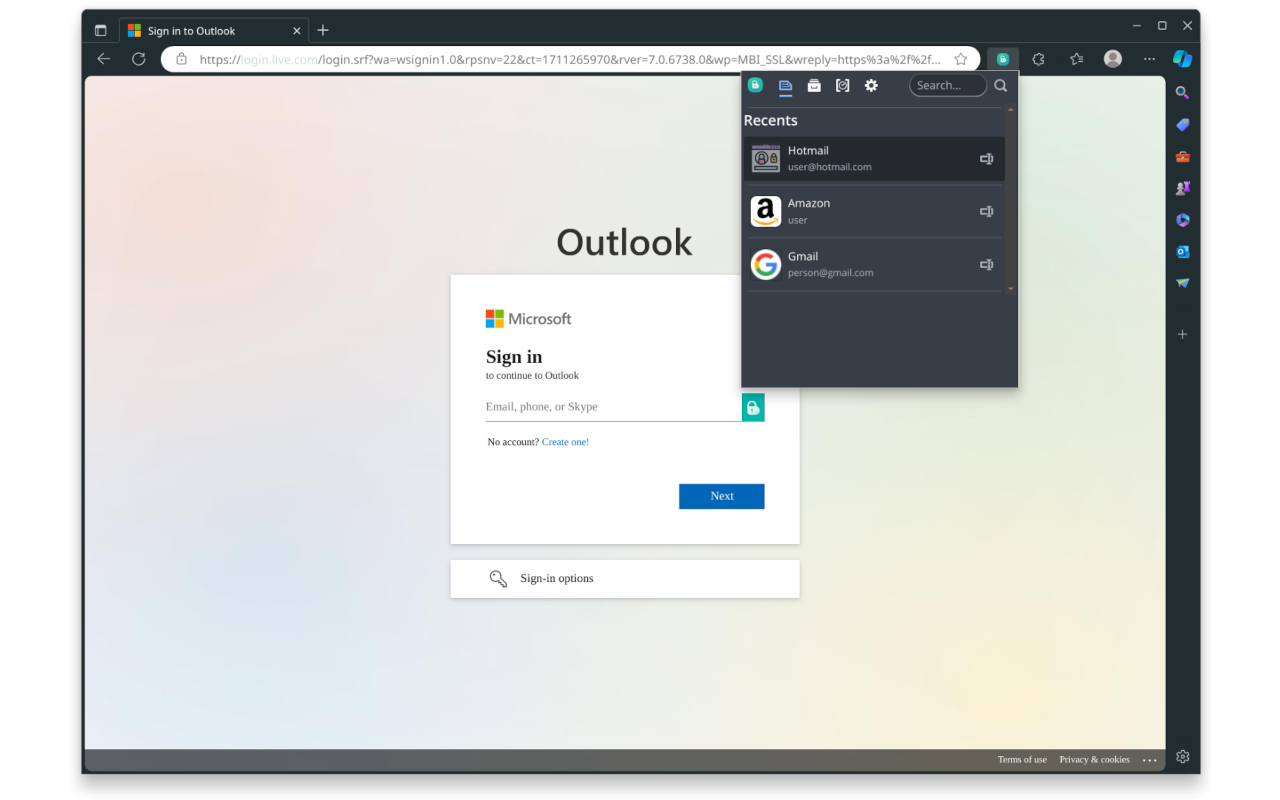Screen dimensions: 1280x800
Task: Open the archive box tab in the popup
Action: pos(814,86)
